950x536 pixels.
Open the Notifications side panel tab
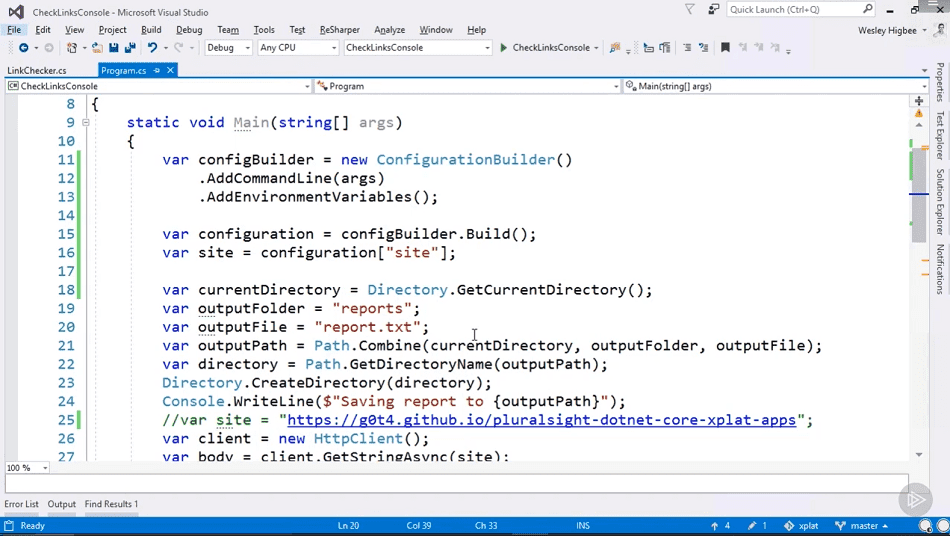click(x=940, y=269)
